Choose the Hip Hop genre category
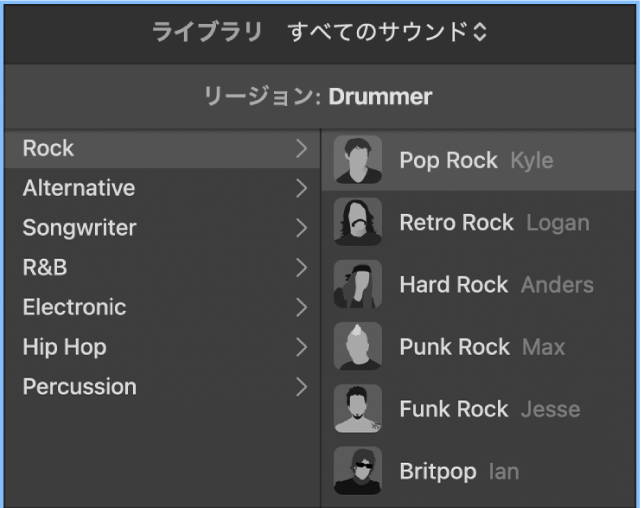641x508 pixels. coord(162,347)
